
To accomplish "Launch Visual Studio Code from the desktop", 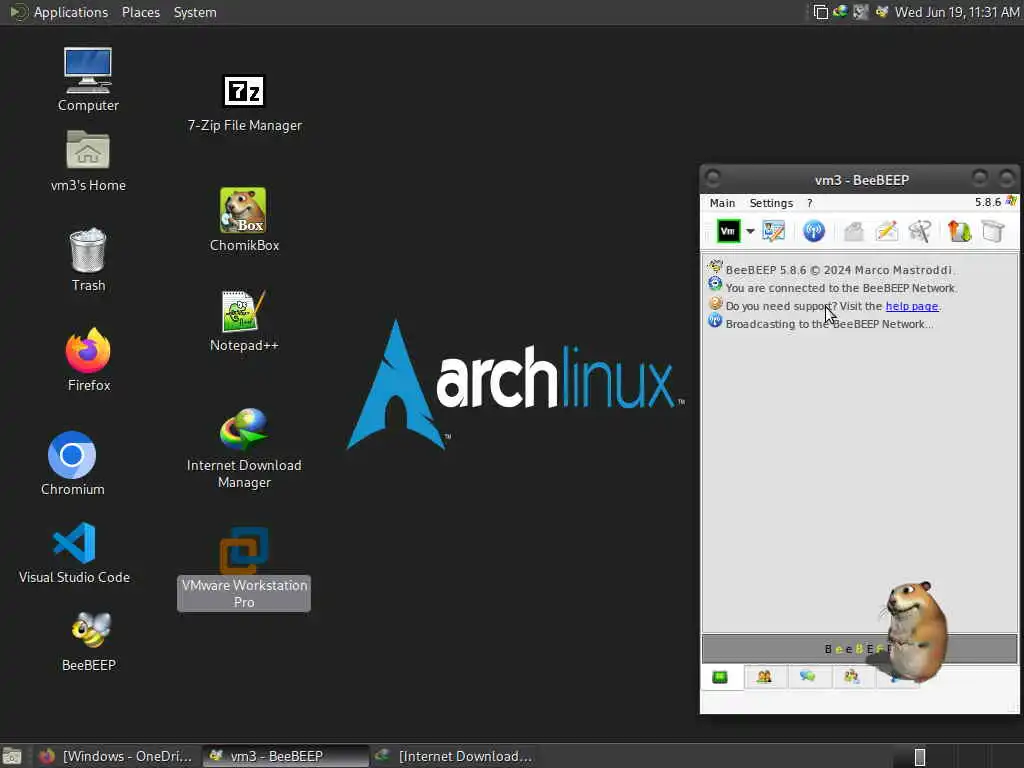I will (74, 552).
